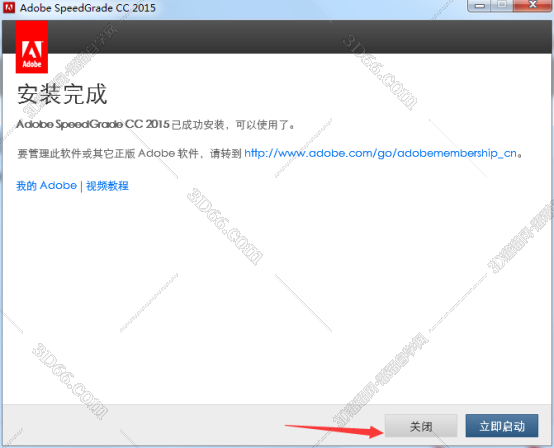Click the window title Adobe SpeedGrade CC 2015
554x448 pixels.
[x=88, y=8]
